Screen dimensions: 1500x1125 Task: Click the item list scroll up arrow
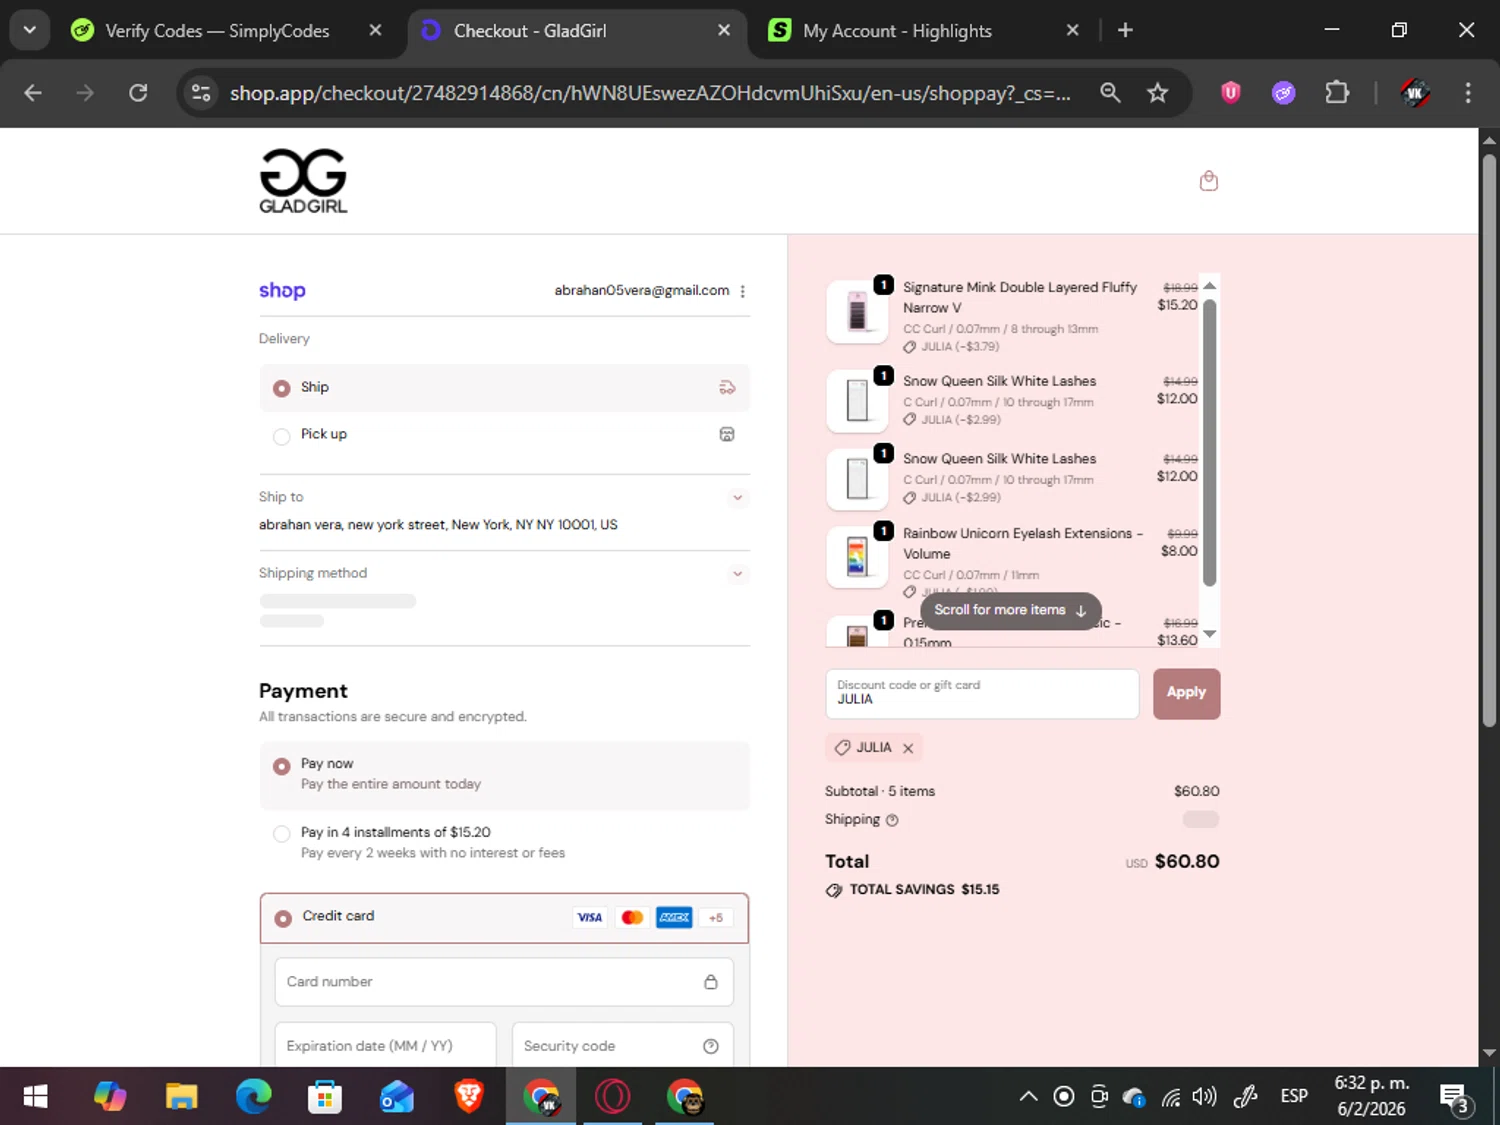(1209, 286)
